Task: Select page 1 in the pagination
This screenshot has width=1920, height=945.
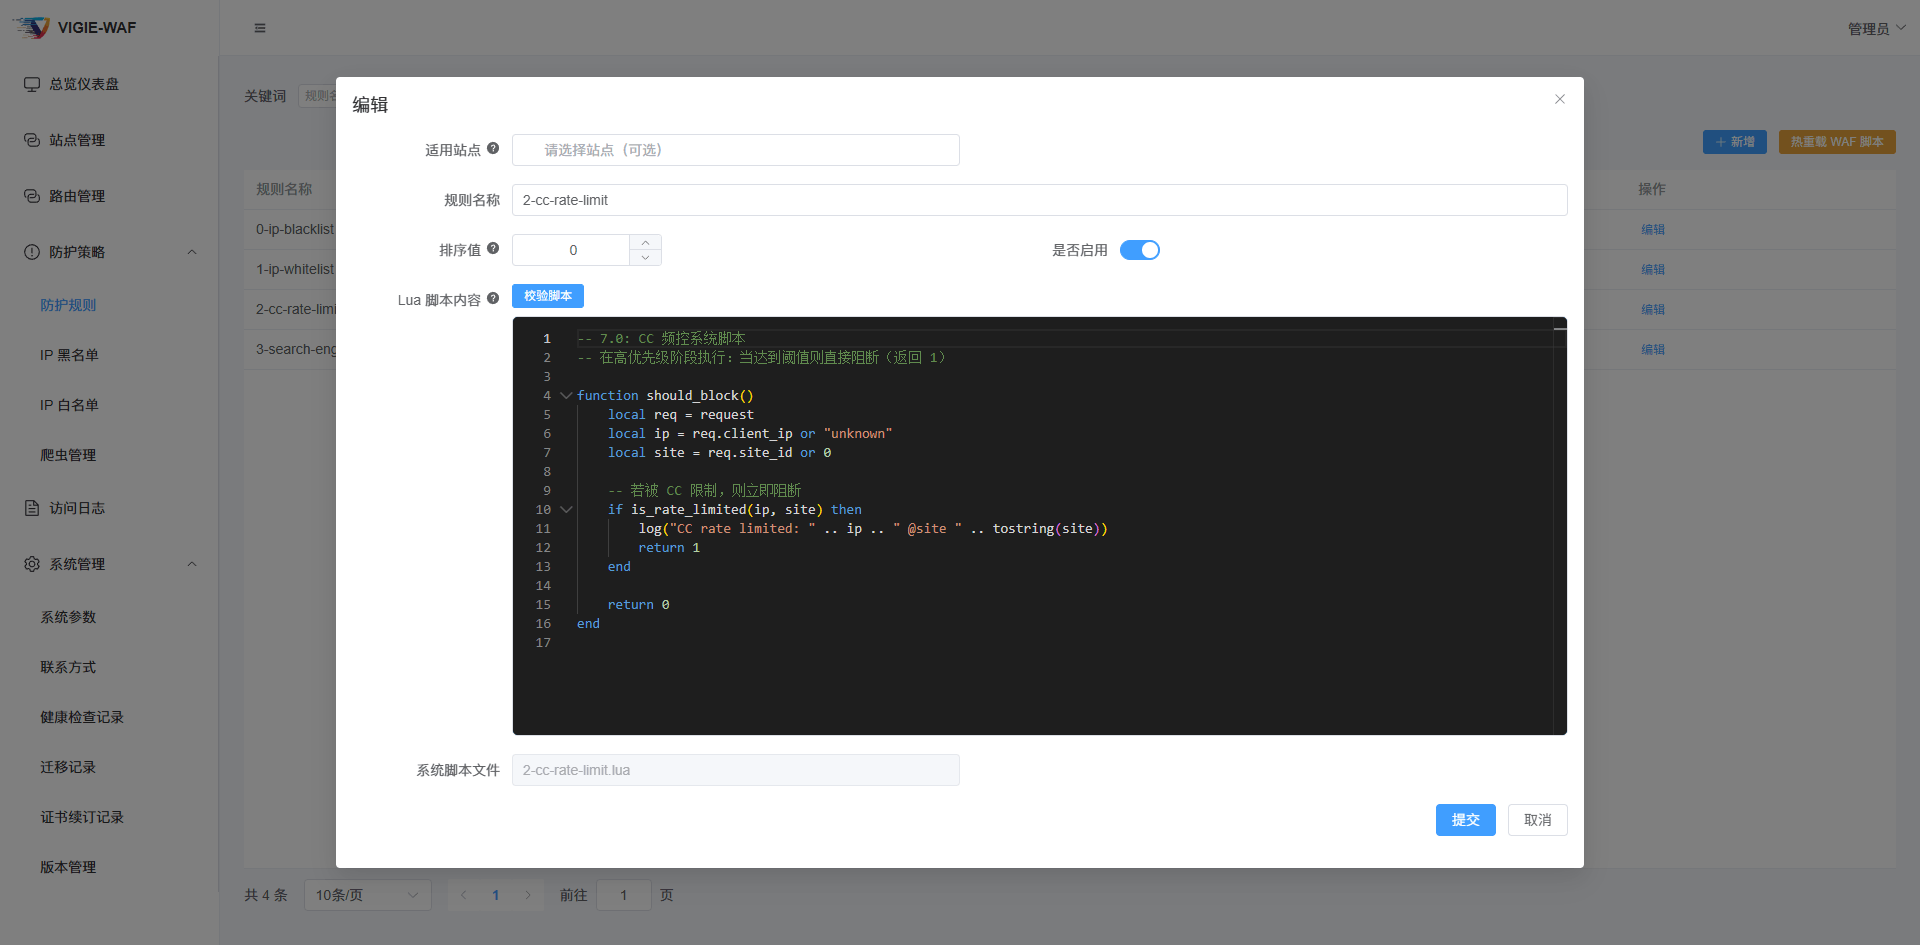Action: pyautogui.click(x=496, y=895)
